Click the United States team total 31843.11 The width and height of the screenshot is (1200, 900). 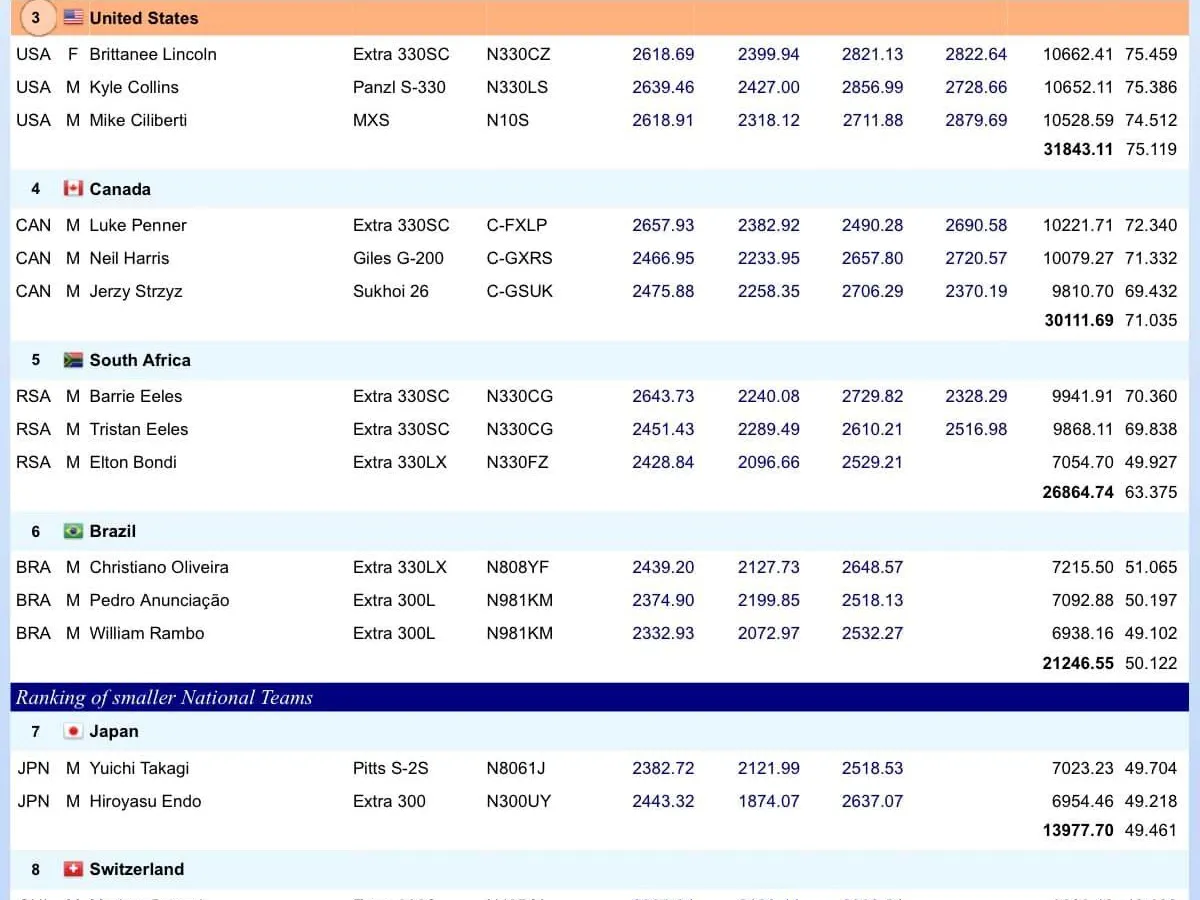(x=1077, y=149)
